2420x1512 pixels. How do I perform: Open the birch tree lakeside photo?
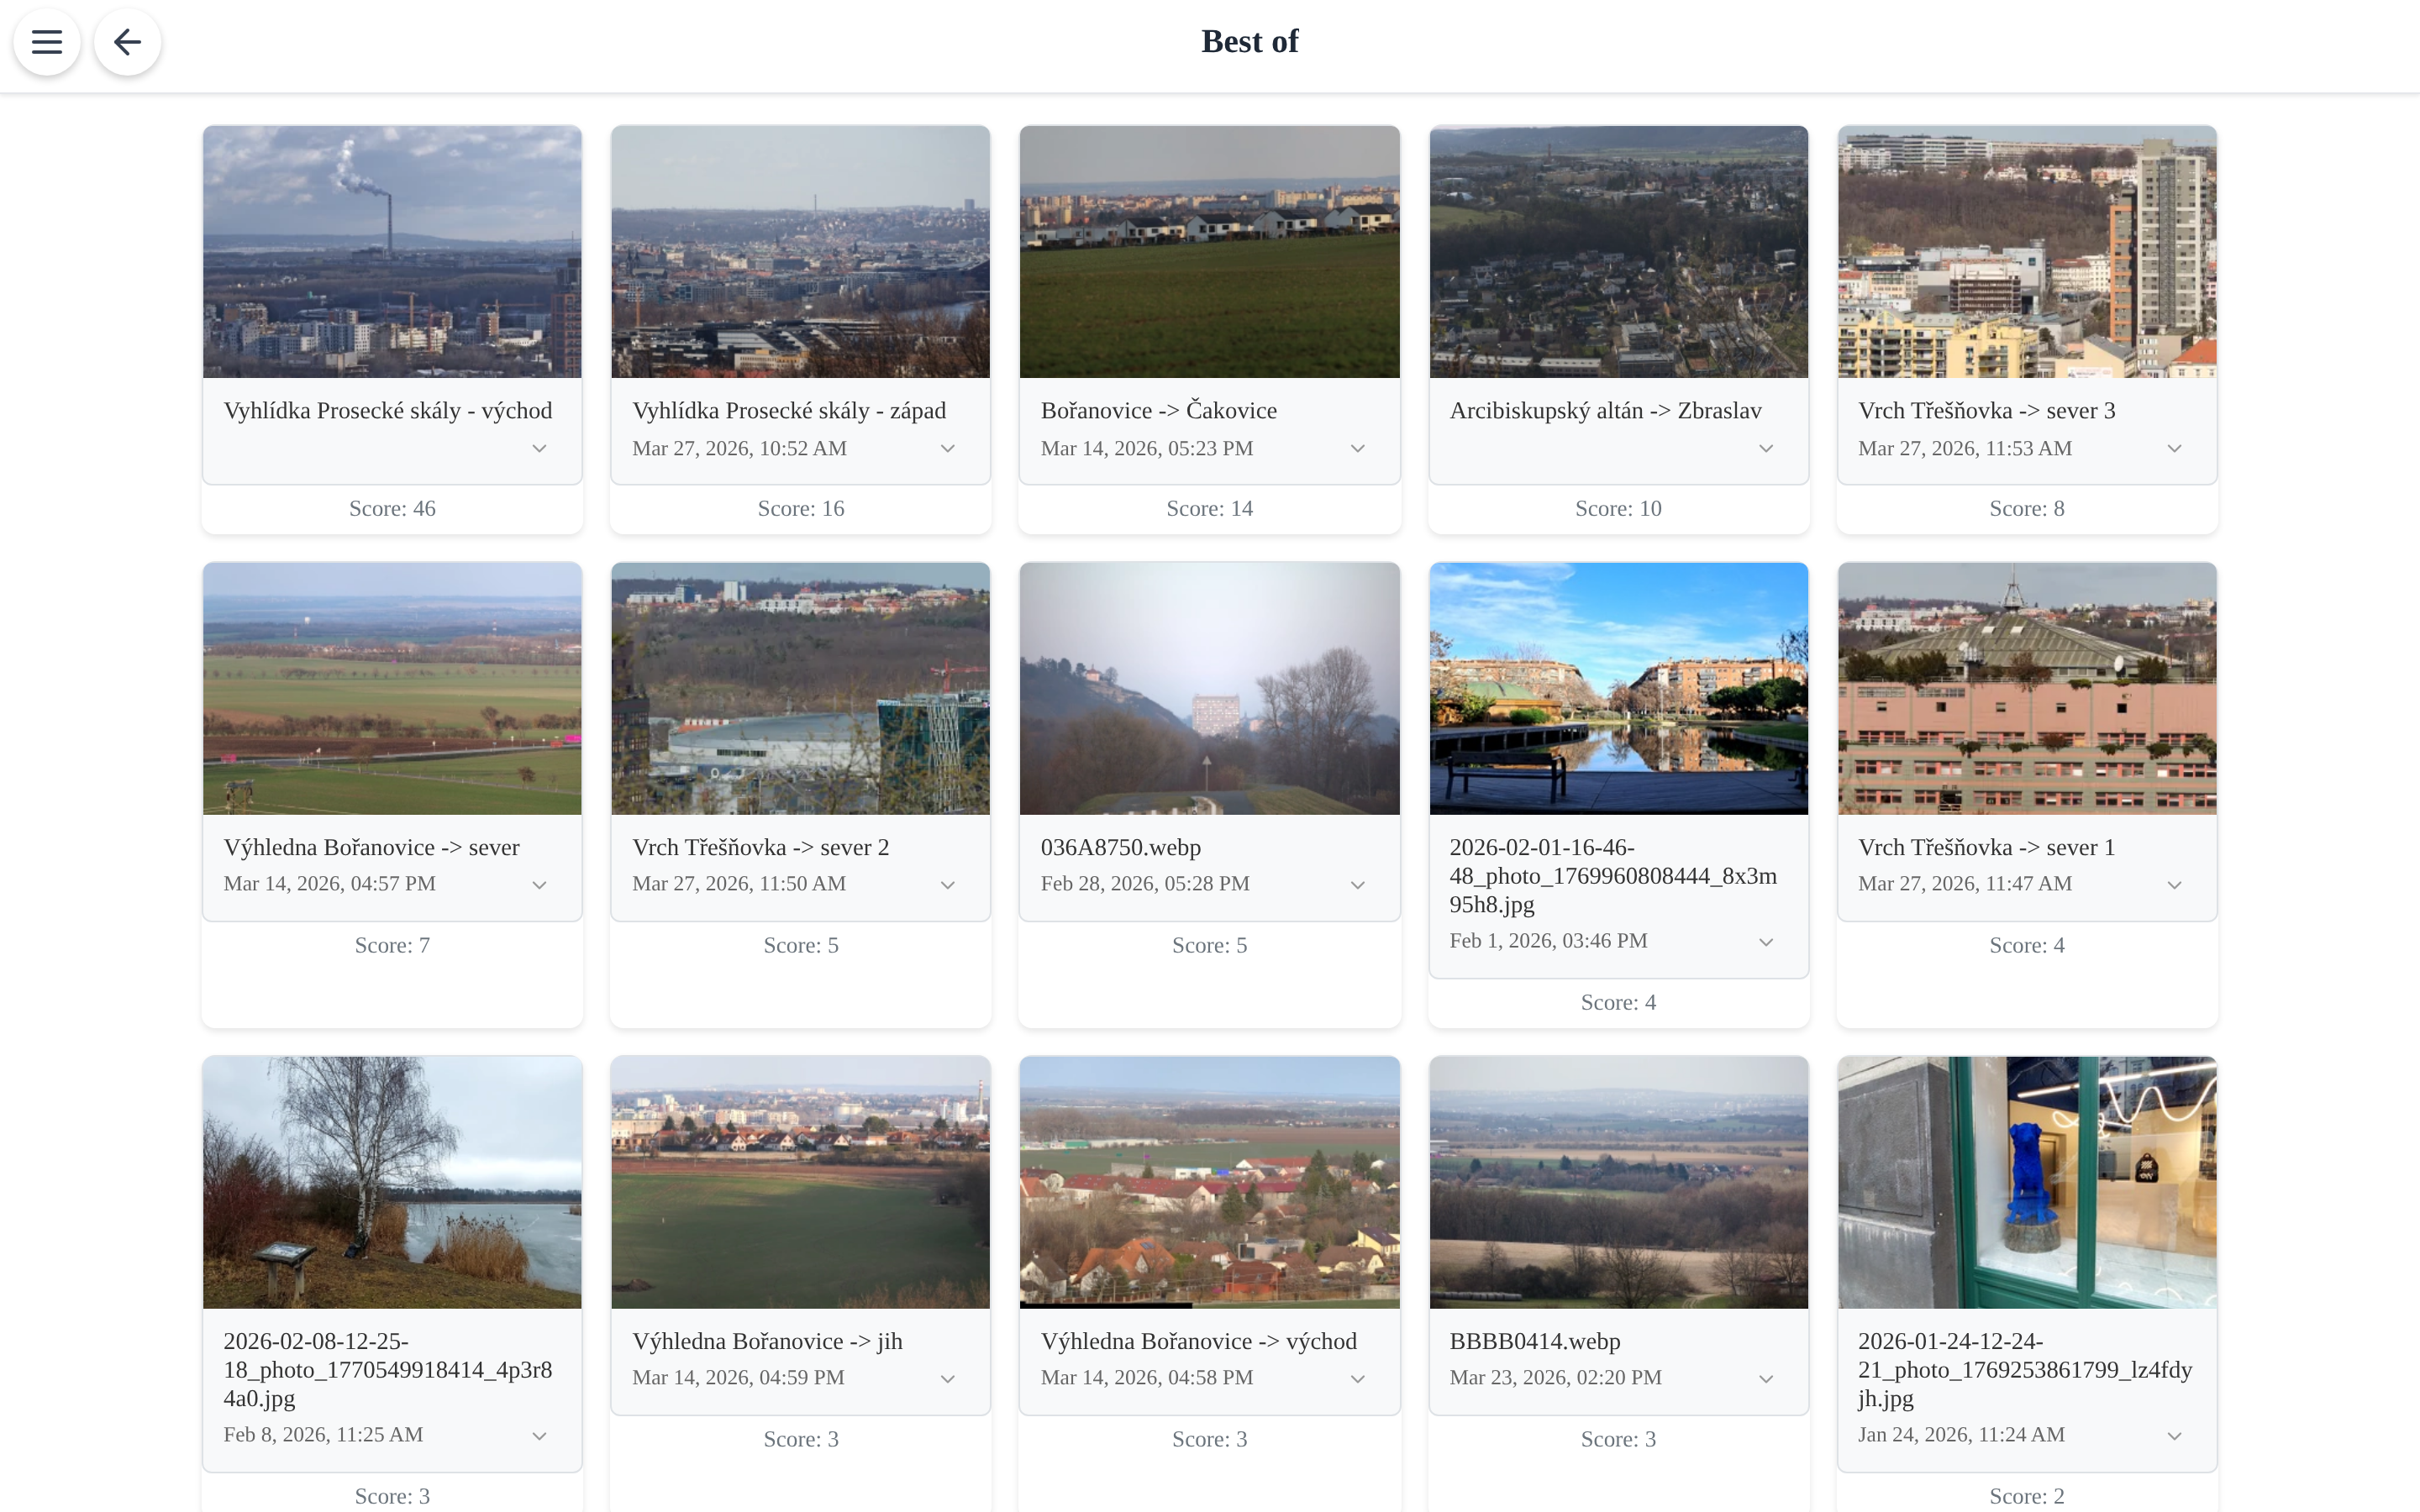pos(392,1182)
